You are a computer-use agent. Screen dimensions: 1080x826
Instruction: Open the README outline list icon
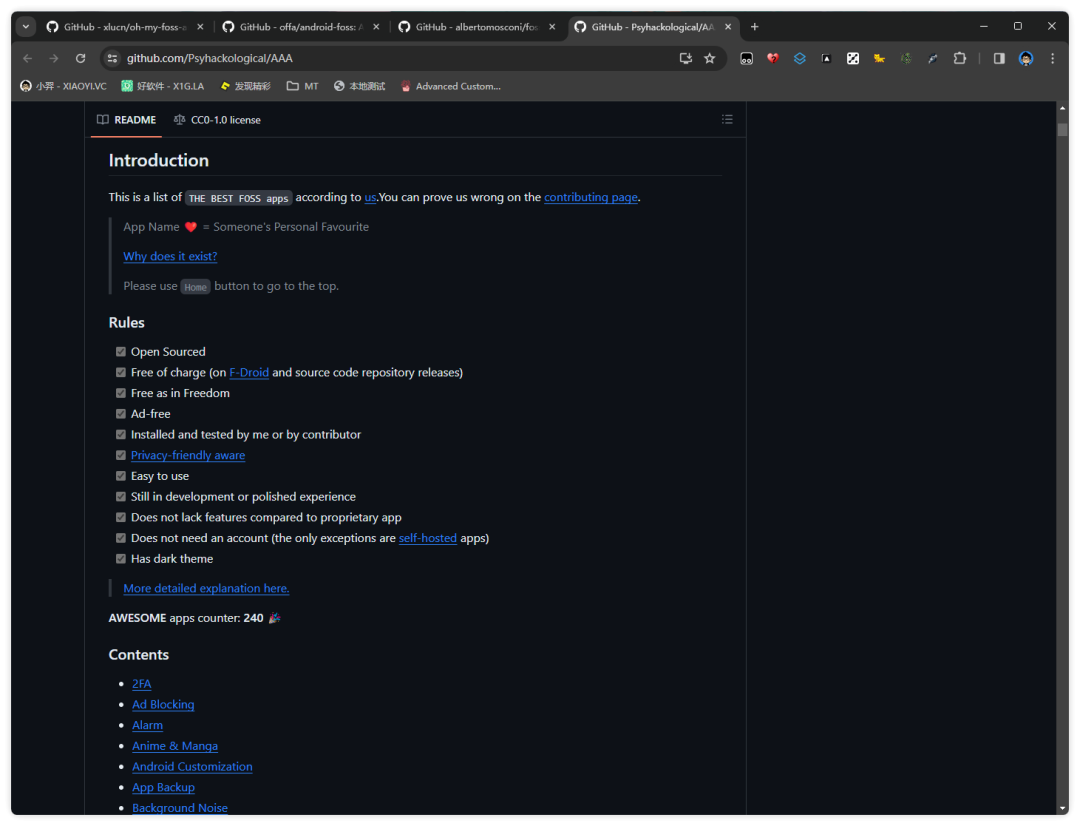(727, 120)
